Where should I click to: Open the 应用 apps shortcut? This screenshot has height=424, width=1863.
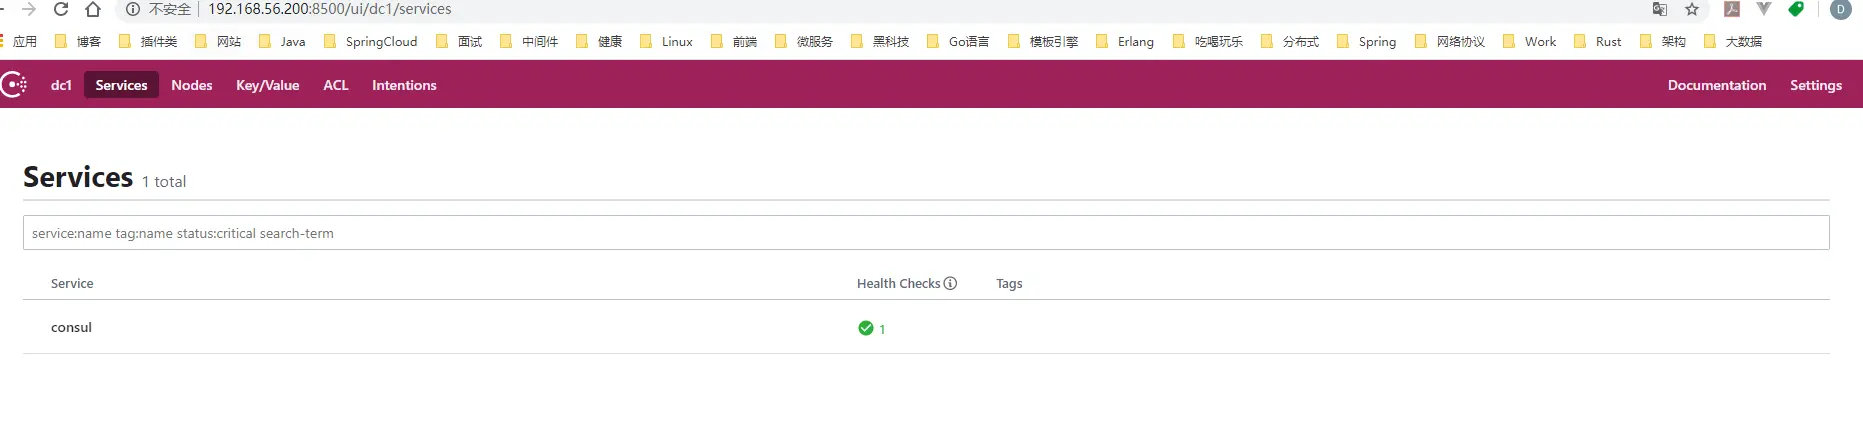20,41
